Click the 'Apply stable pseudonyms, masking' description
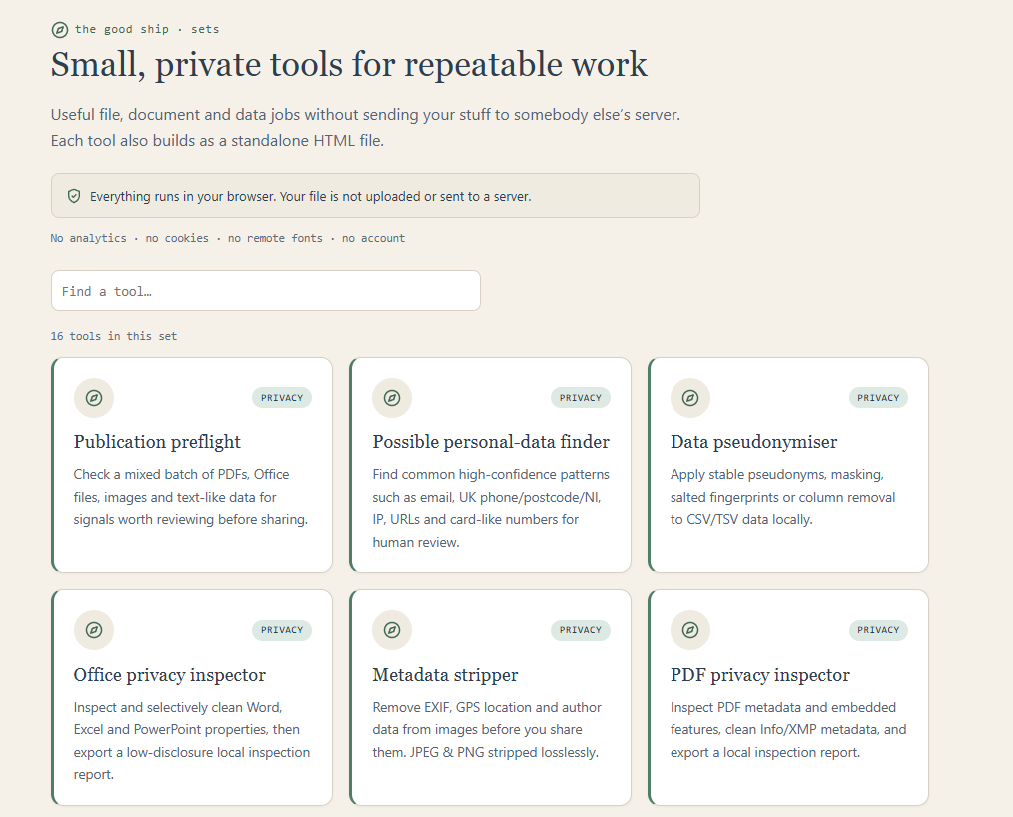Viewport: 1013px width, 817px height. coord(783,497)
